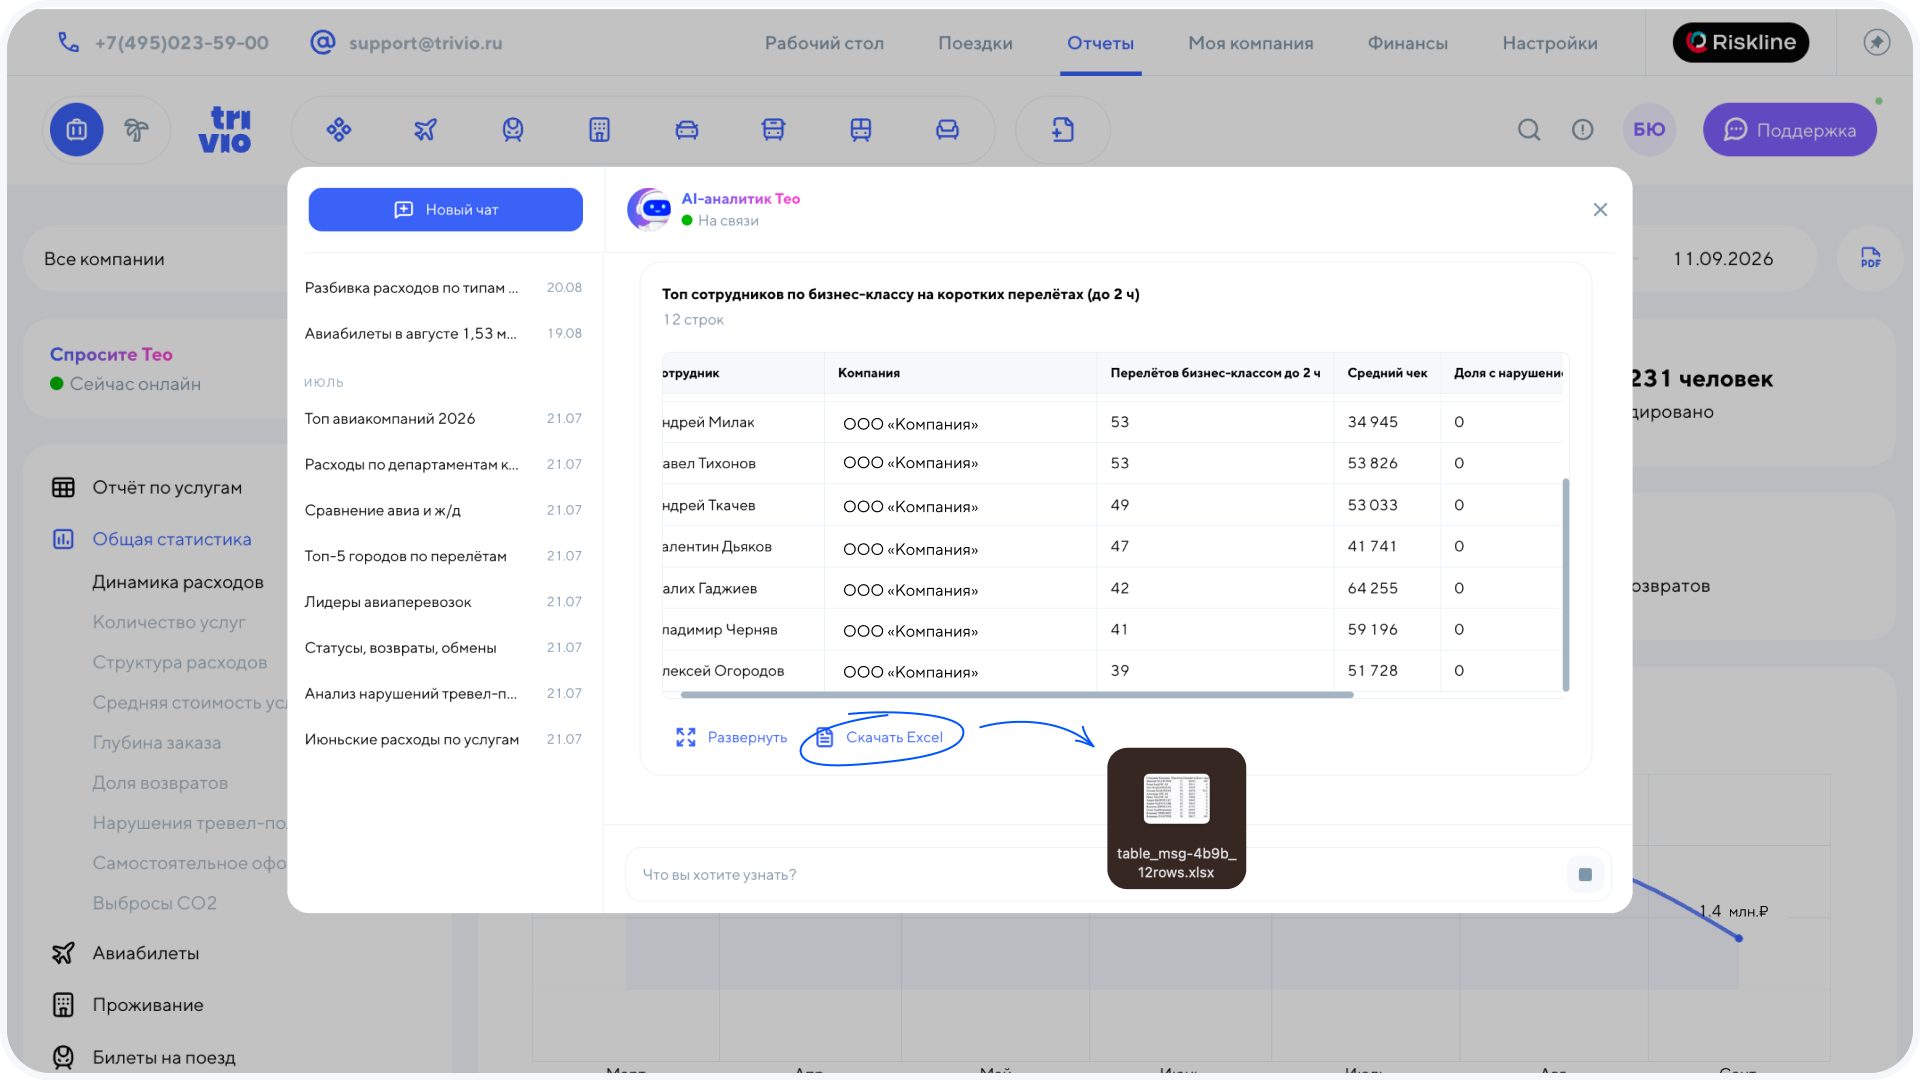Open the train tickets toolbar icon

pyautogui.click(x=513, y=130)
